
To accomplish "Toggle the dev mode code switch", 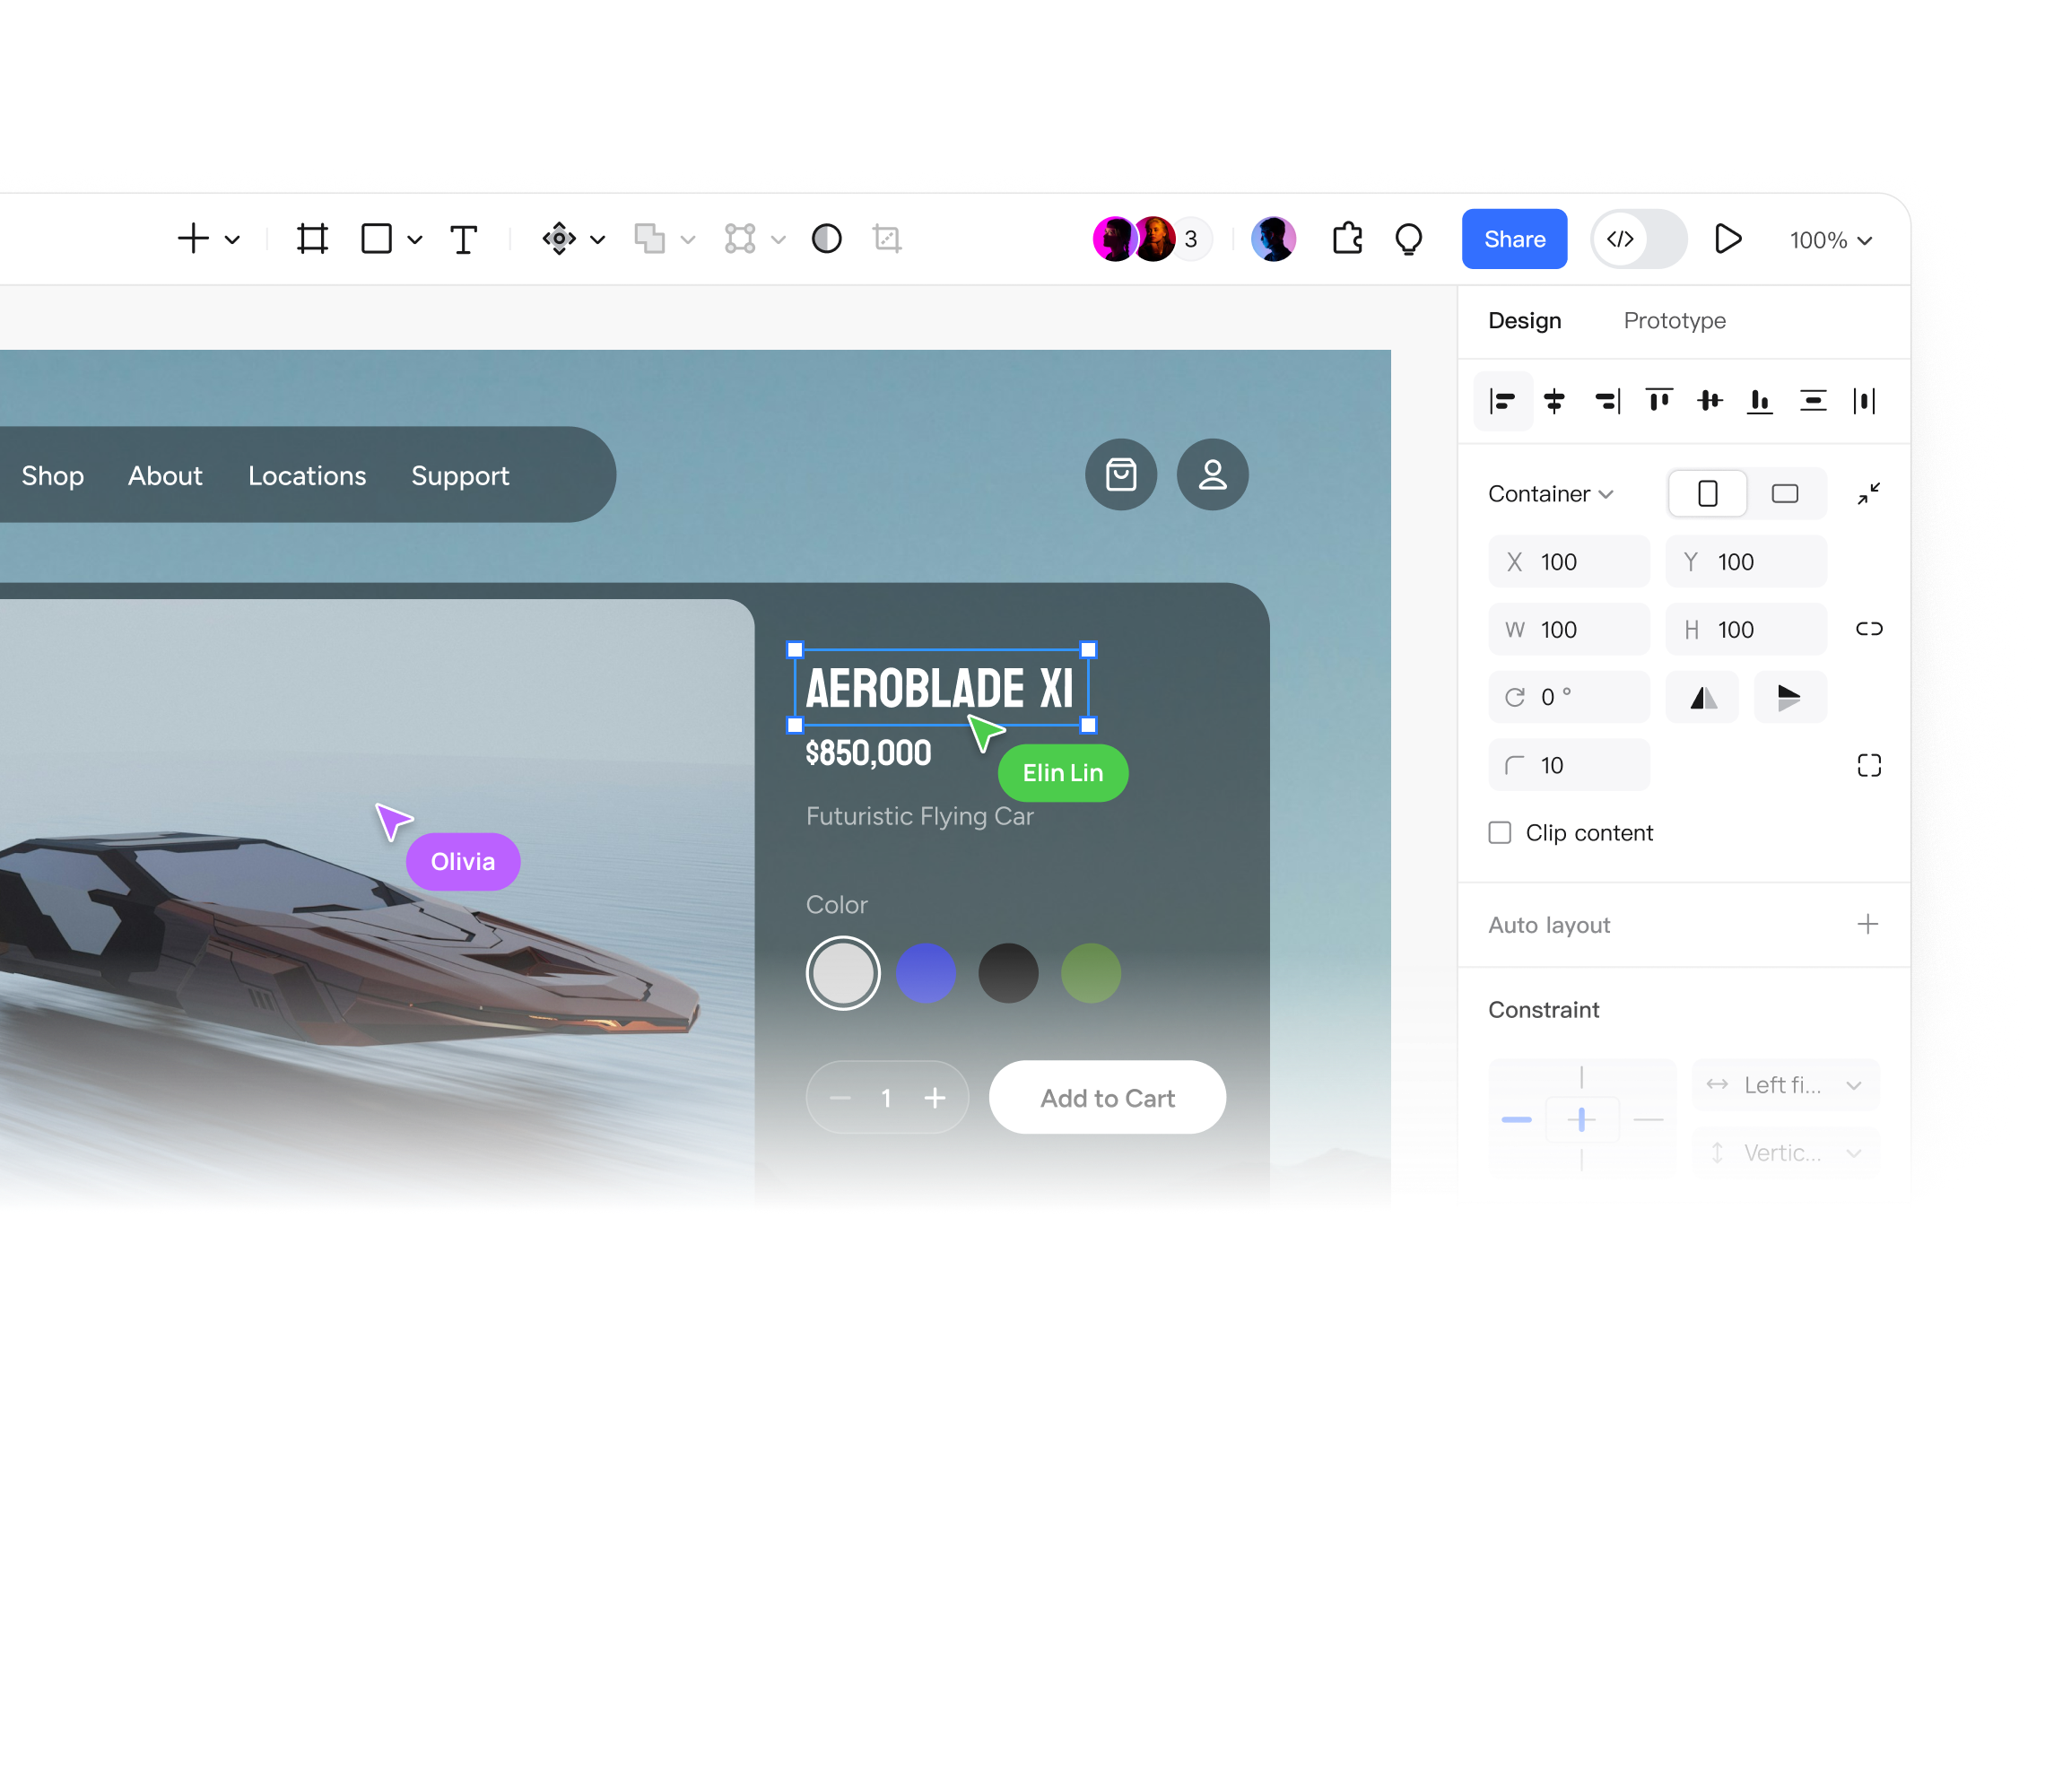I will 1638,239.
